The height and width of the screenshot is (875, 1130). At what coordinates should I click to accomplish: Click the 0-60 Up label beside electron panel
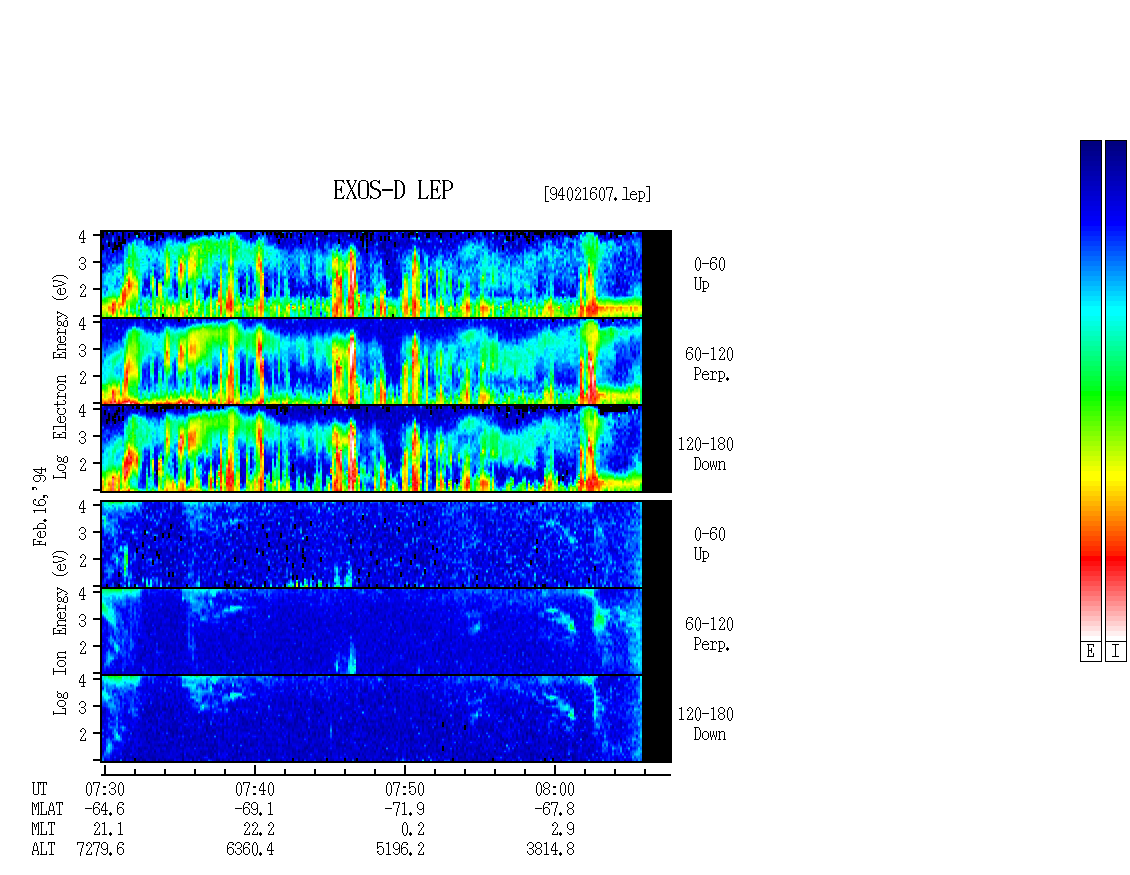coord(710,274)
